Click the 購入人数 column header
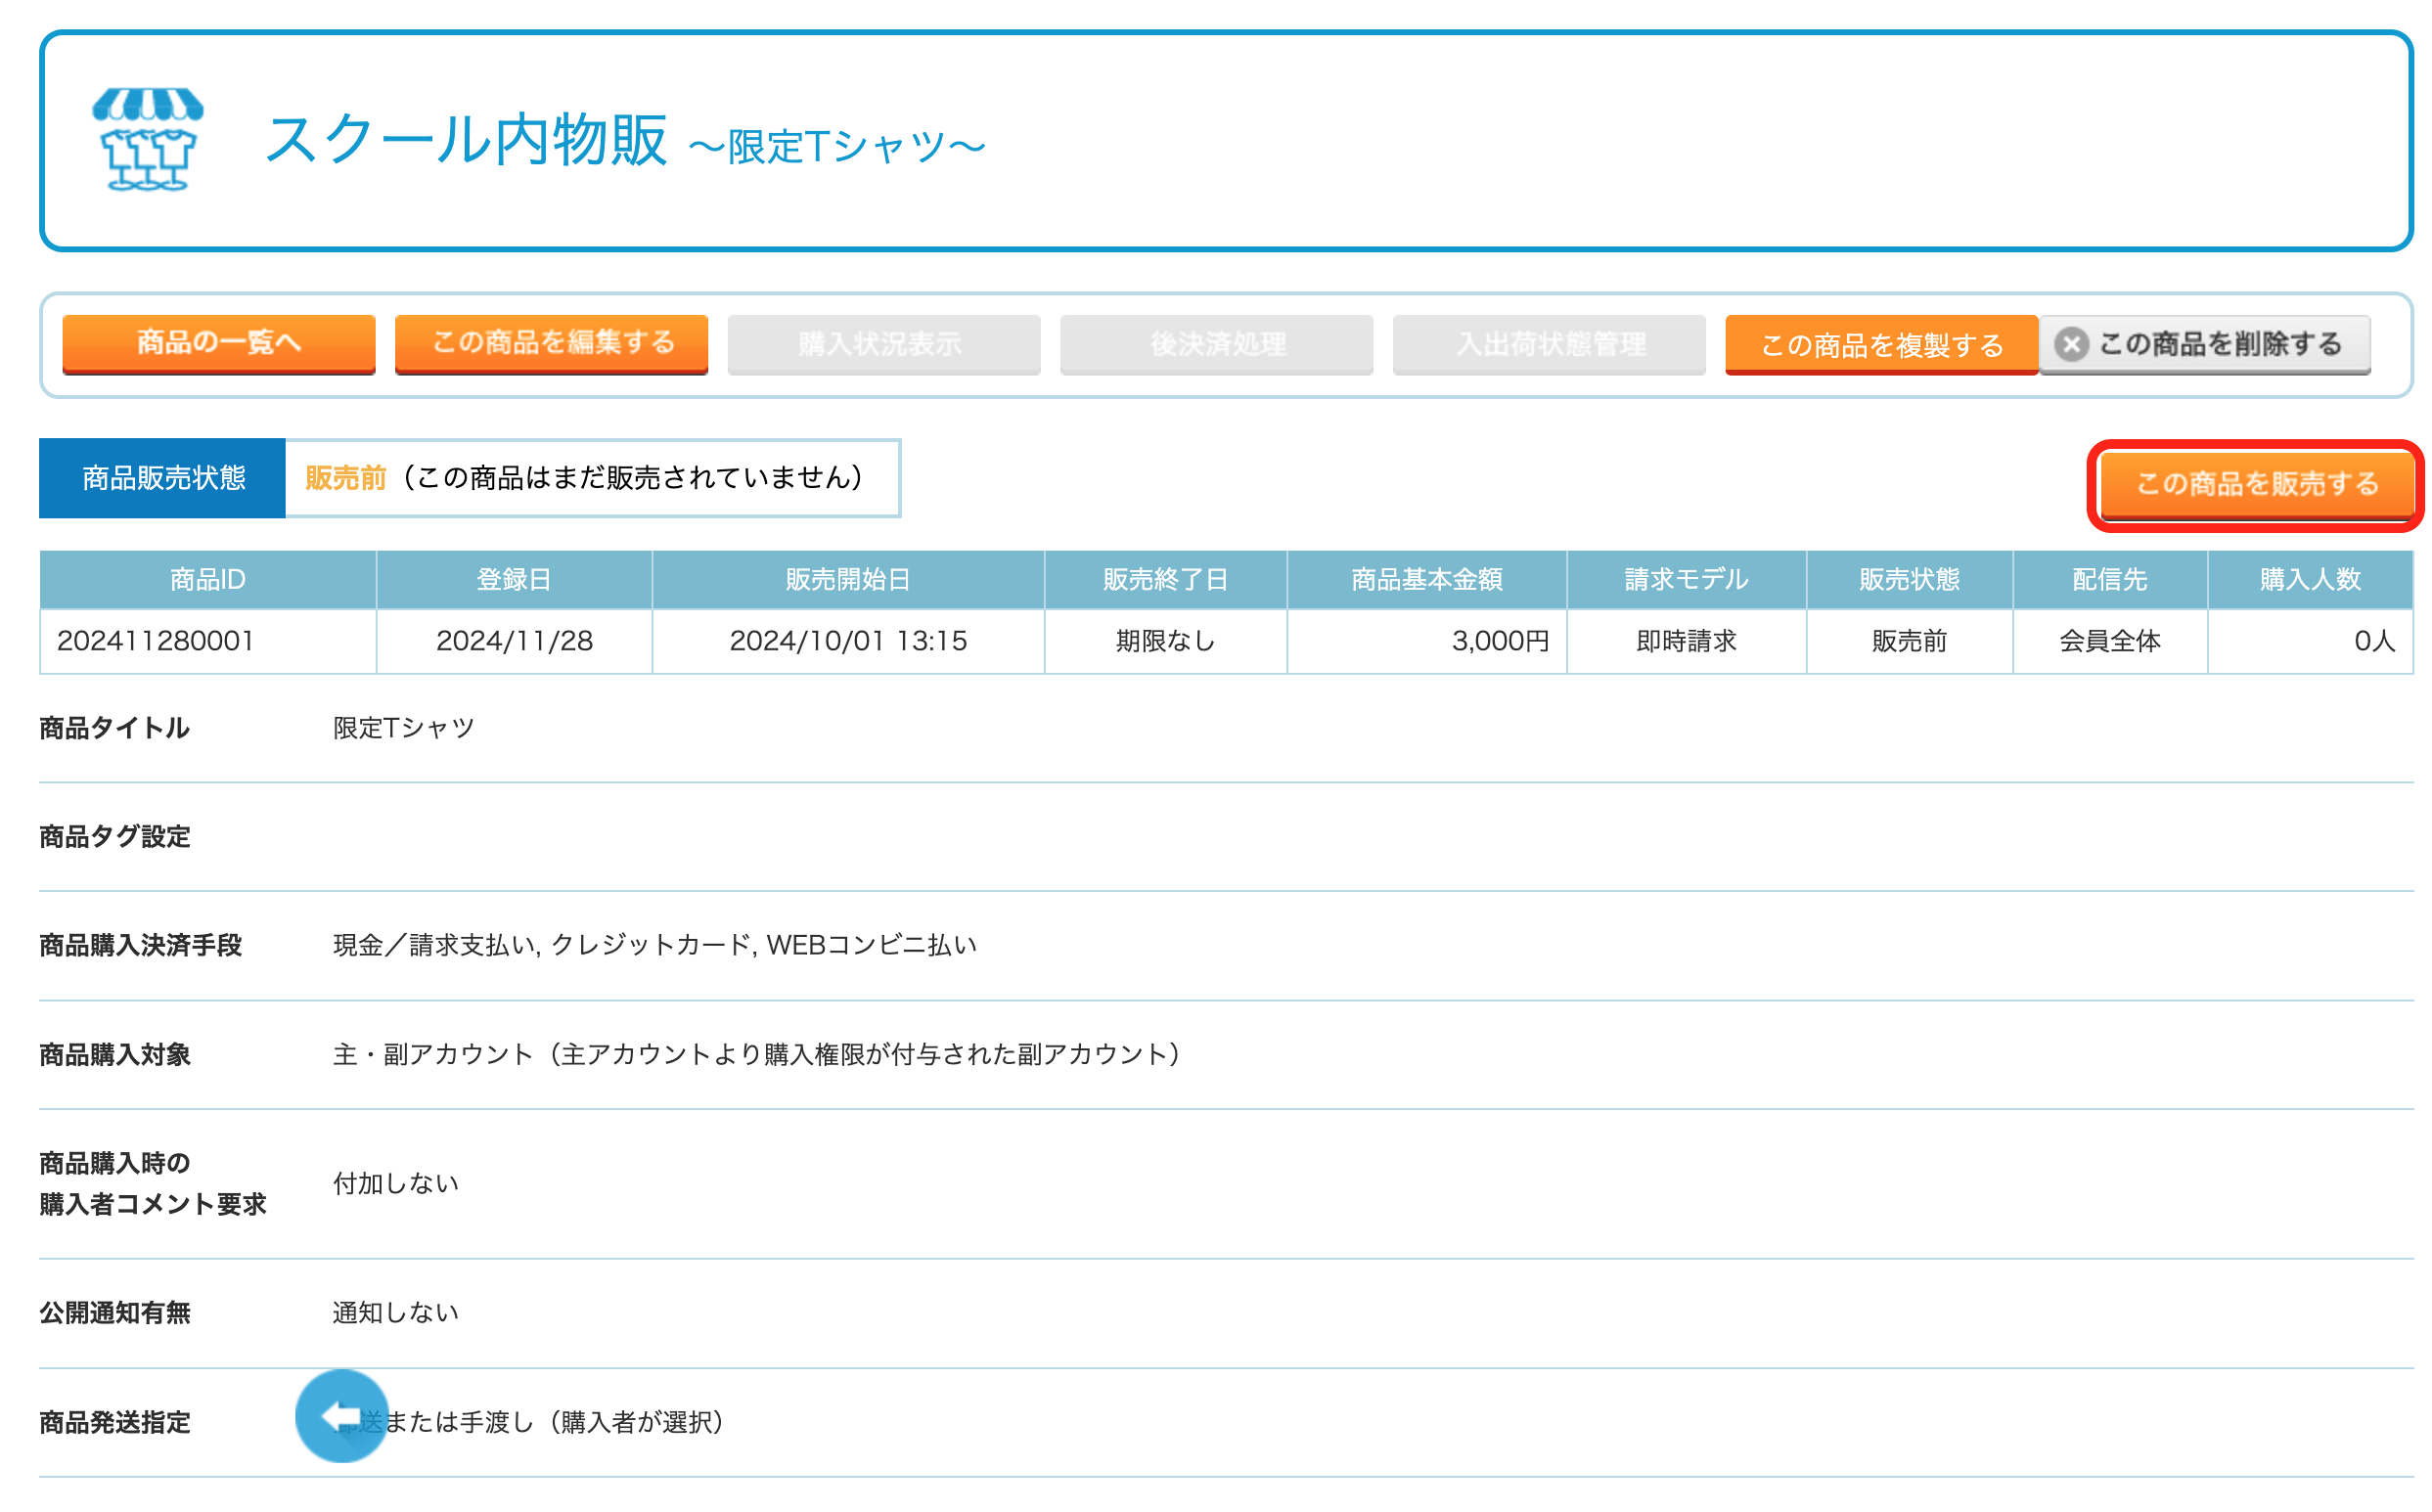2432x1512 pixels. tap(2309, 580)
